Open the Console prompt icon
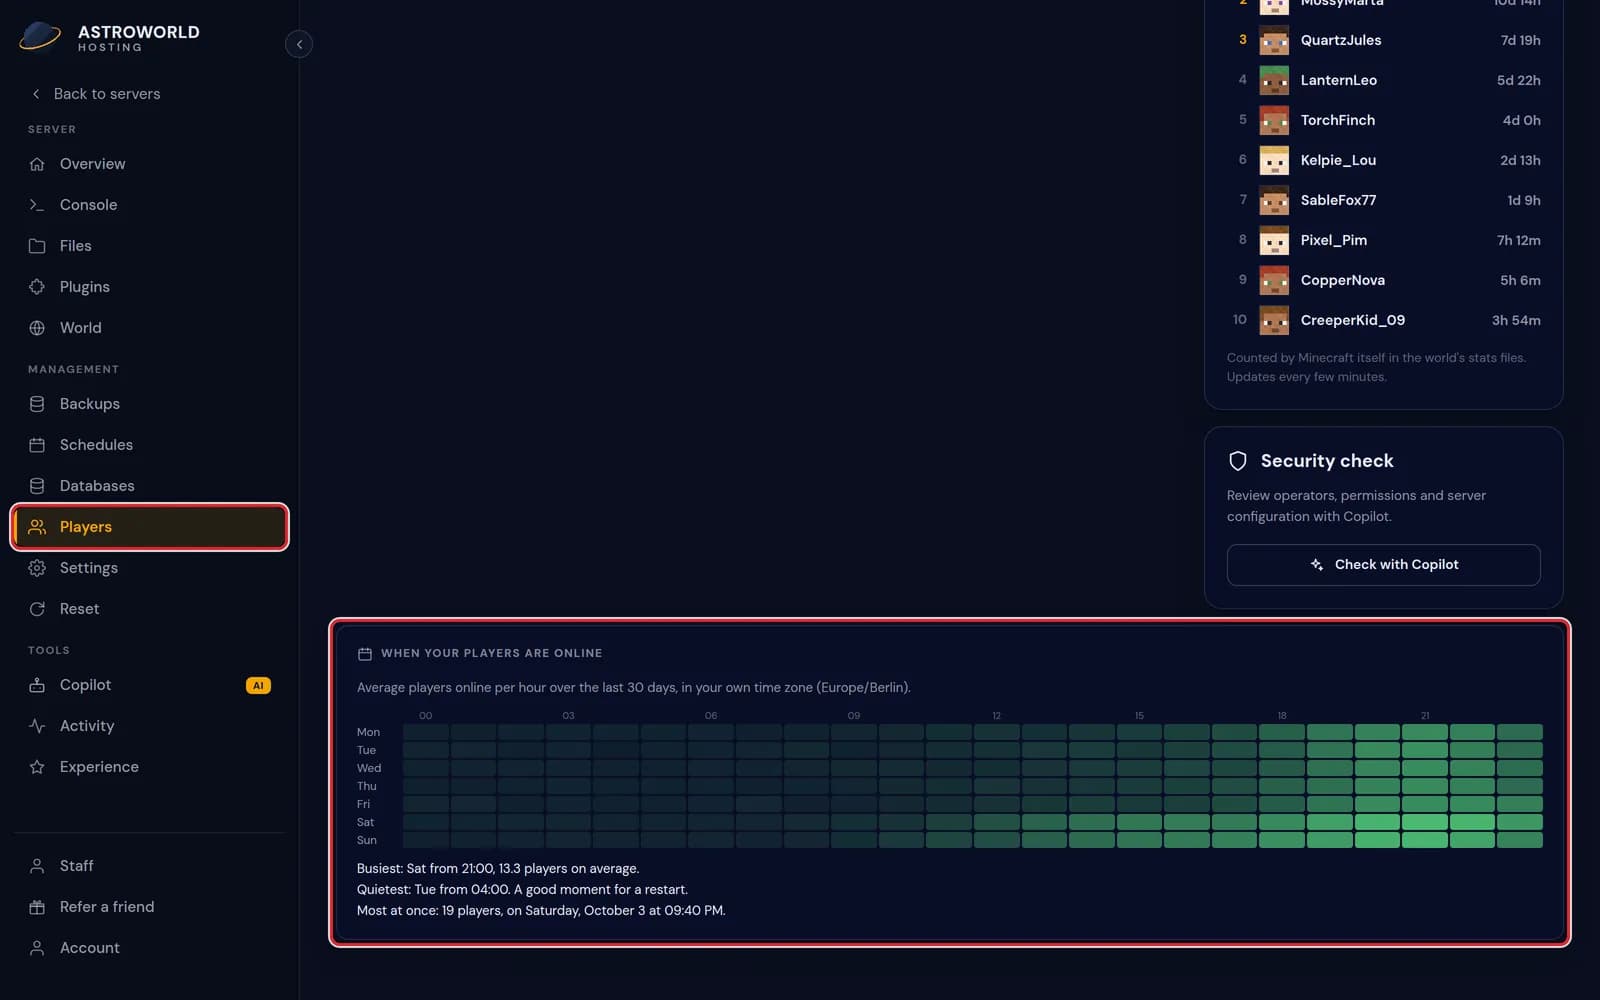Screen dimensions: 1600x1000 click(37, 205)
